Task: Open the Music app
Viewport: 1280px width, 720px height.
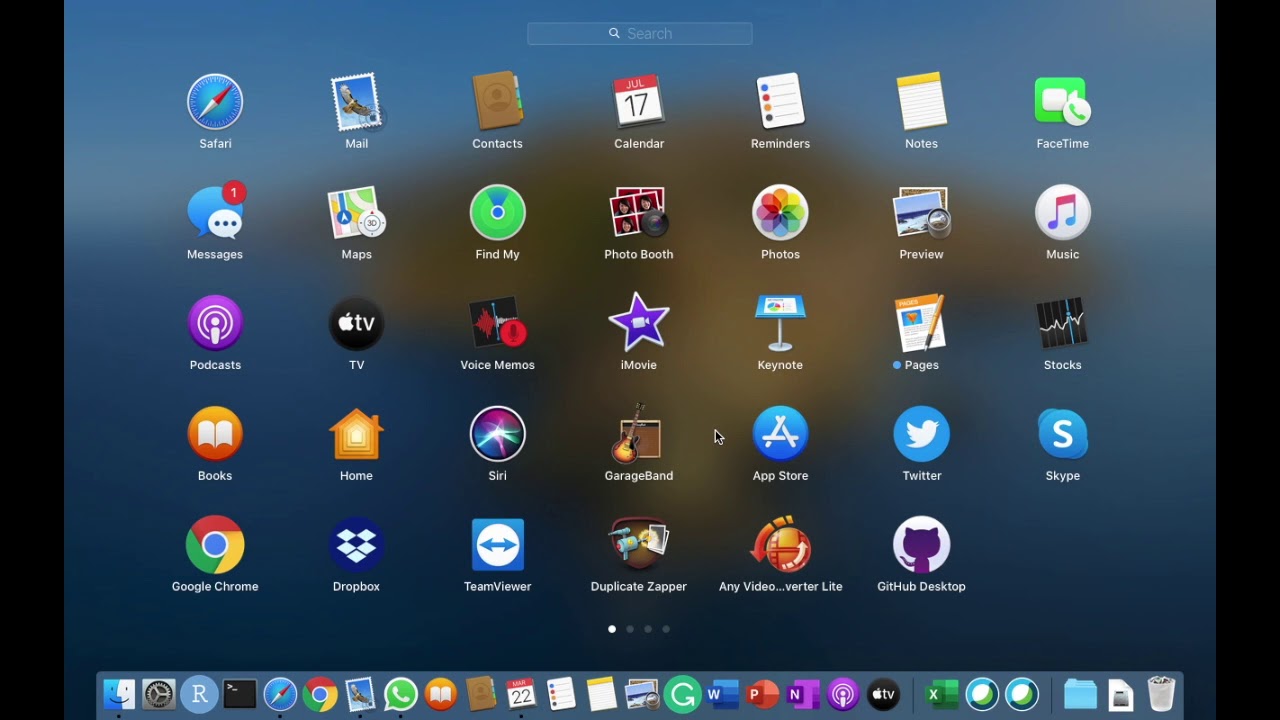Action: [1062, 212]
